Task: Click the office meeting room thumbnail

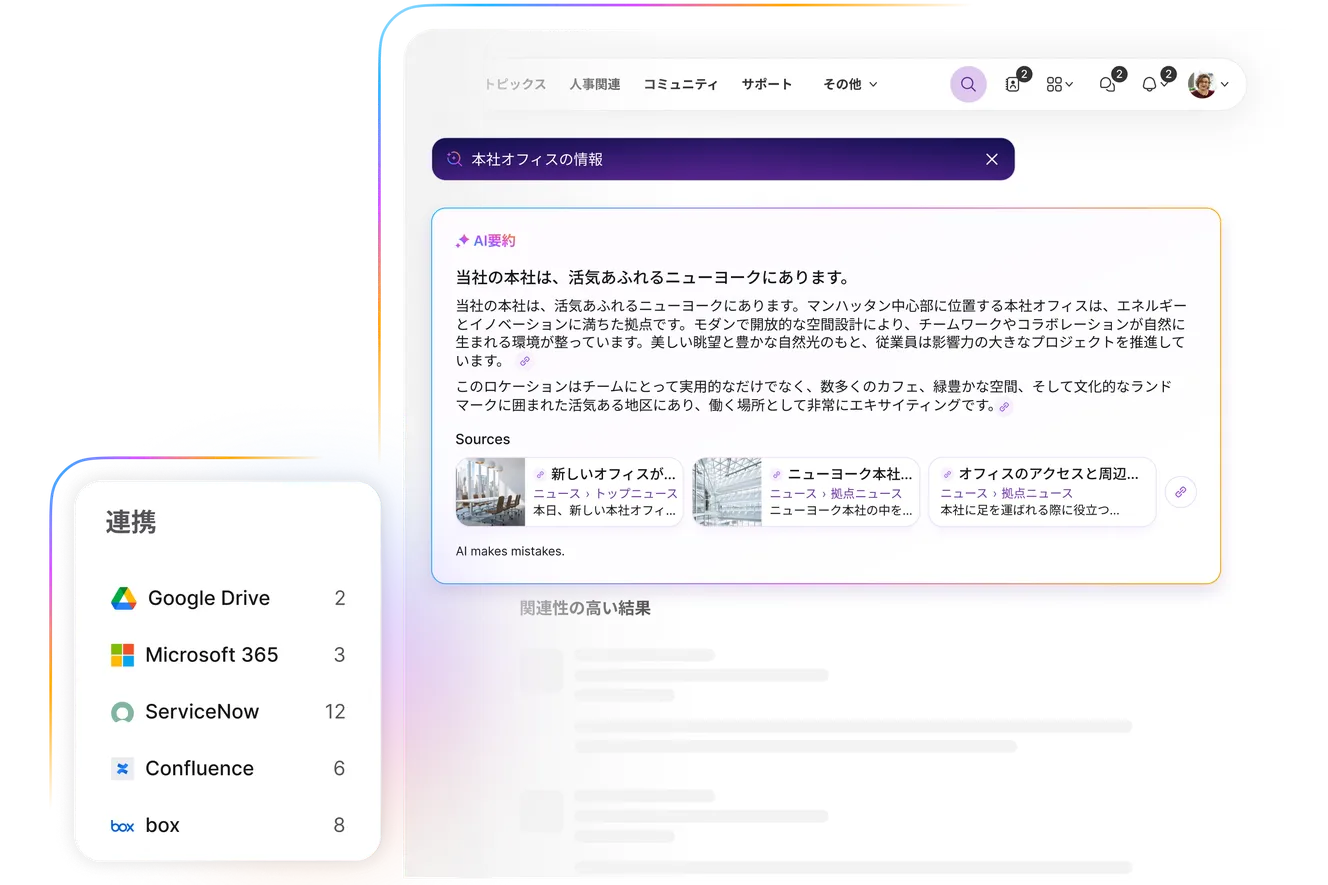Action: pyautogui.click(x=490, y=491)
